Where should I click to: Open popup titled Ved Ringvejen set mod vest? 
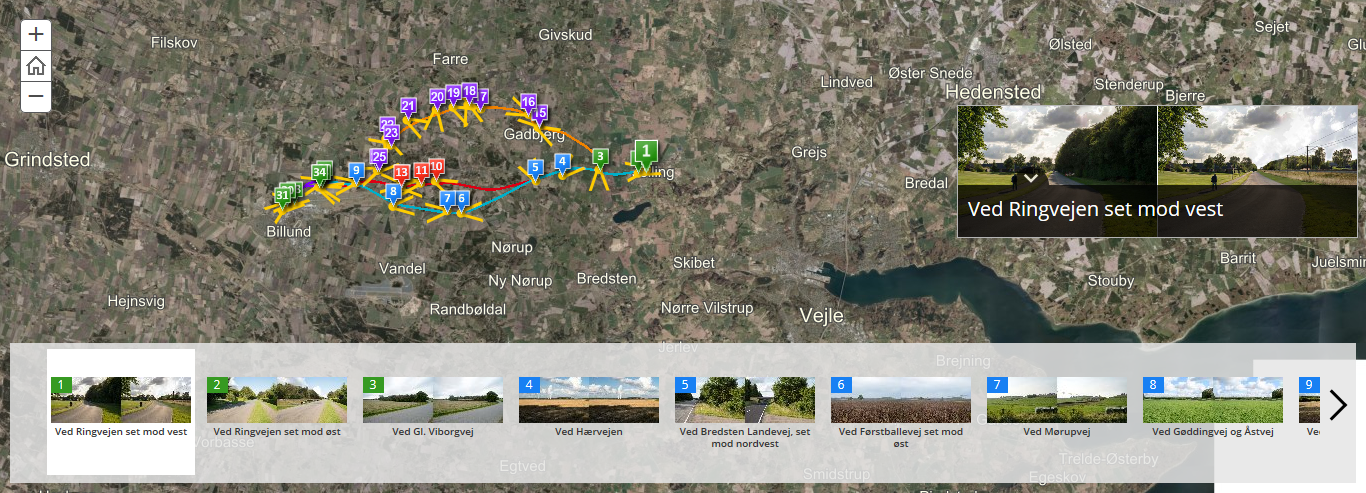(x=1095, y=210)
